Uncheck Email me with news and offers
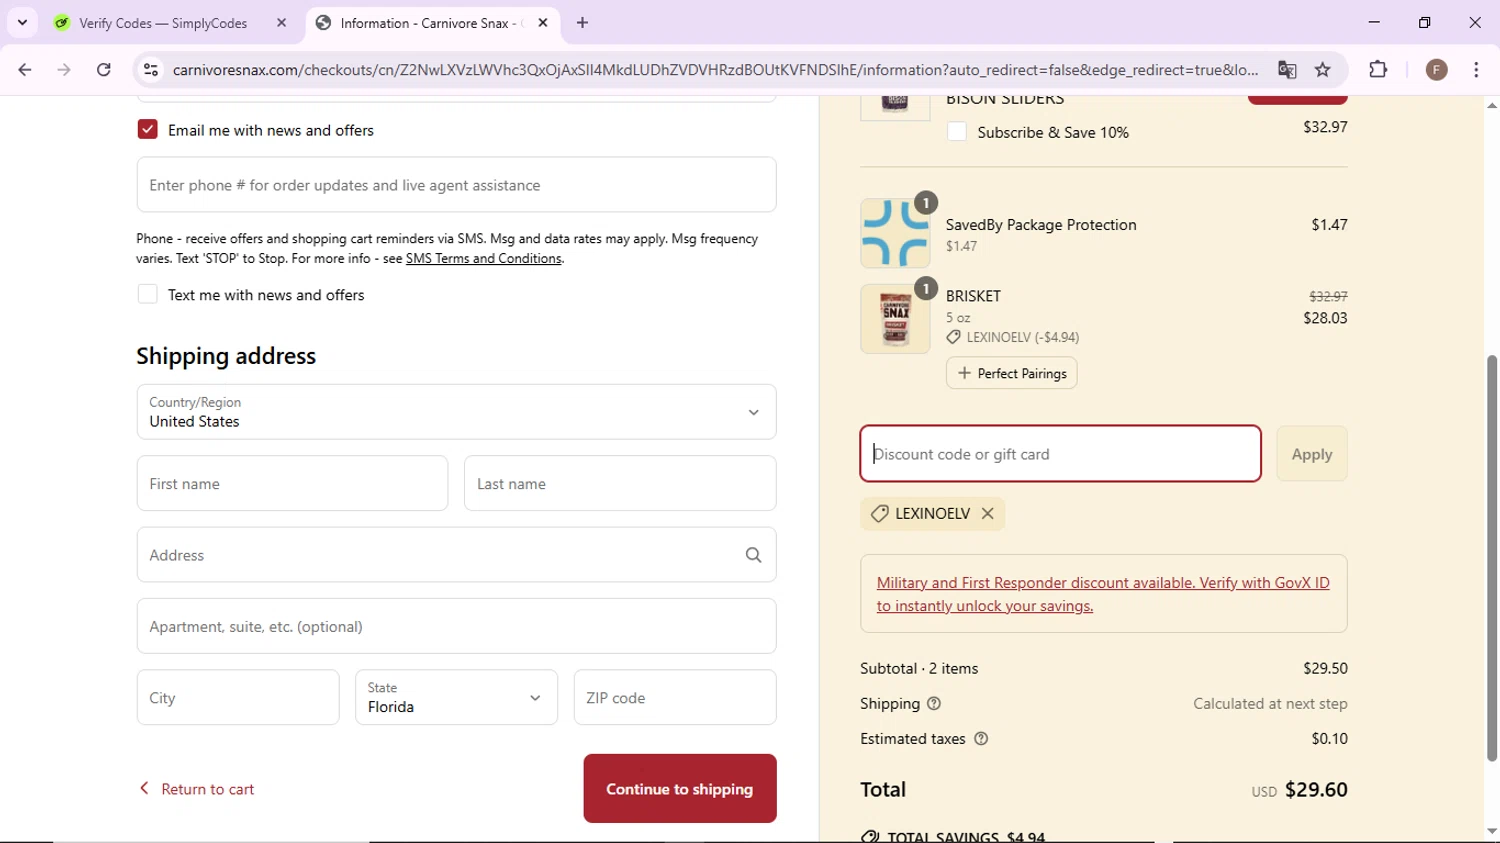The height and width of the screenshot is (843, 1500). coord(147,130)
